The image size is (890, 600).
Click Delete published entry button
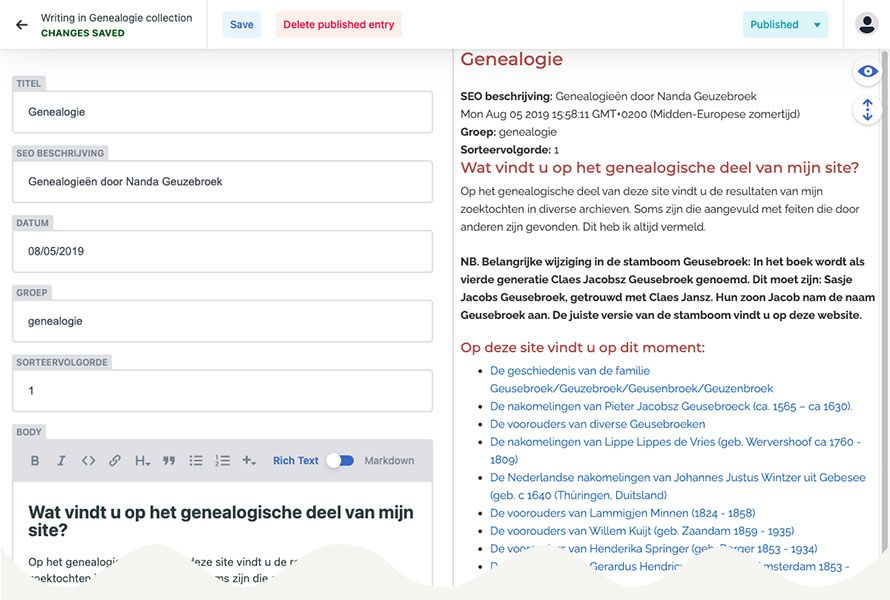coord(339,24)
